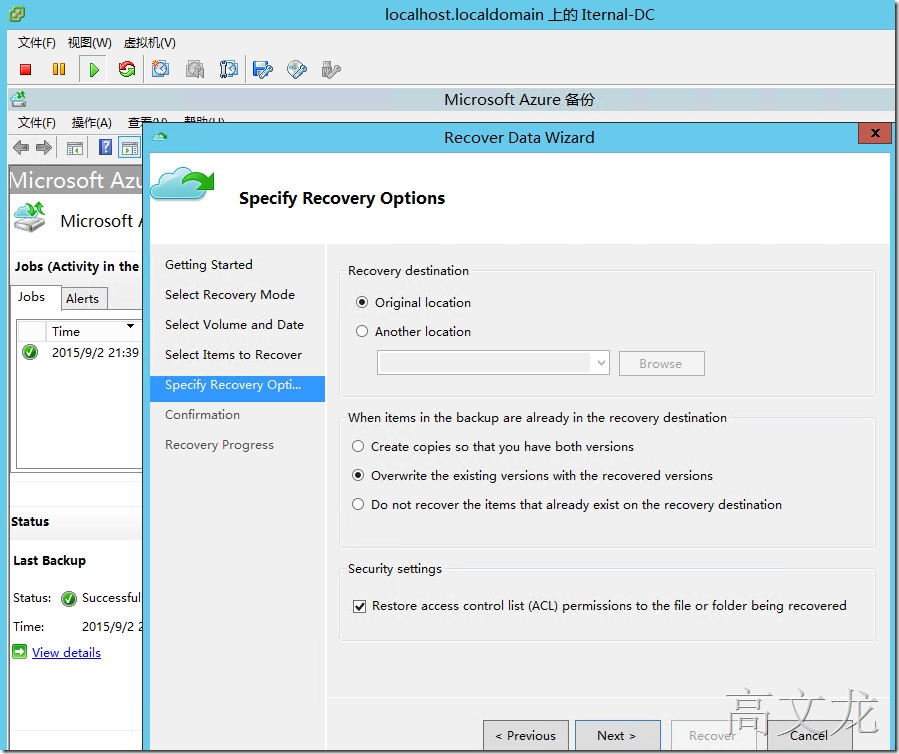The image size is (899, 754).
Task: Click the Select Items to Recover step
Action: tap(233, 354)
